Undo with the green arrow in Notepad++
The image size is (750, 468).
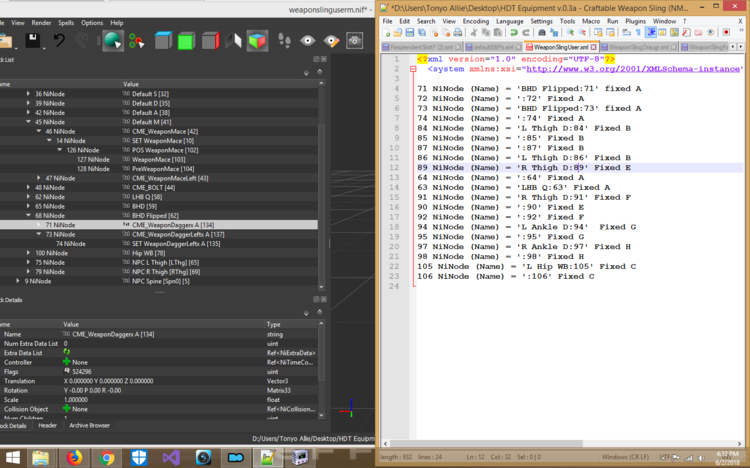[514, 33]
